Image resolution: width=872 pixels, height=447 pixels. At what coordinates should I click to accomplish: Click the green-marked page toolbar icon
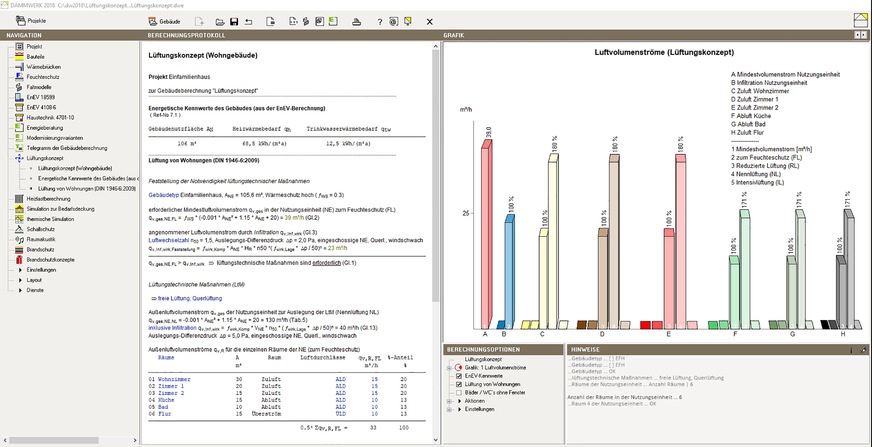coord(333,22)
